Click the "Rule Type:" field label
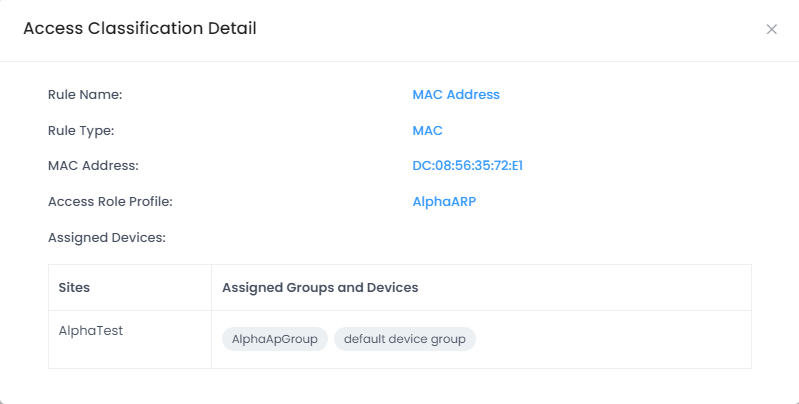 click(82, 131)
